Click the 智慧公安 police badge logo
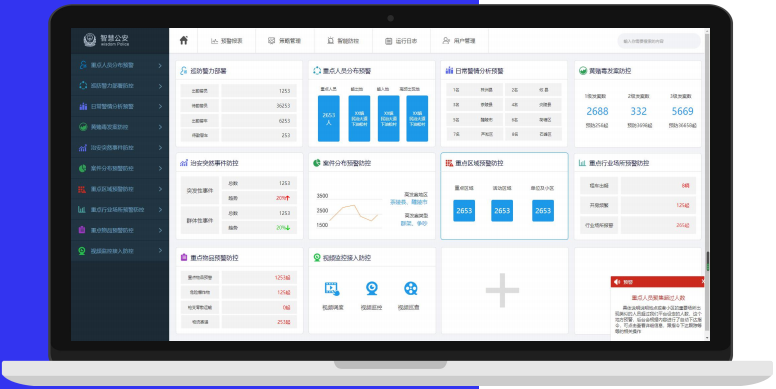 click(90, 40)
